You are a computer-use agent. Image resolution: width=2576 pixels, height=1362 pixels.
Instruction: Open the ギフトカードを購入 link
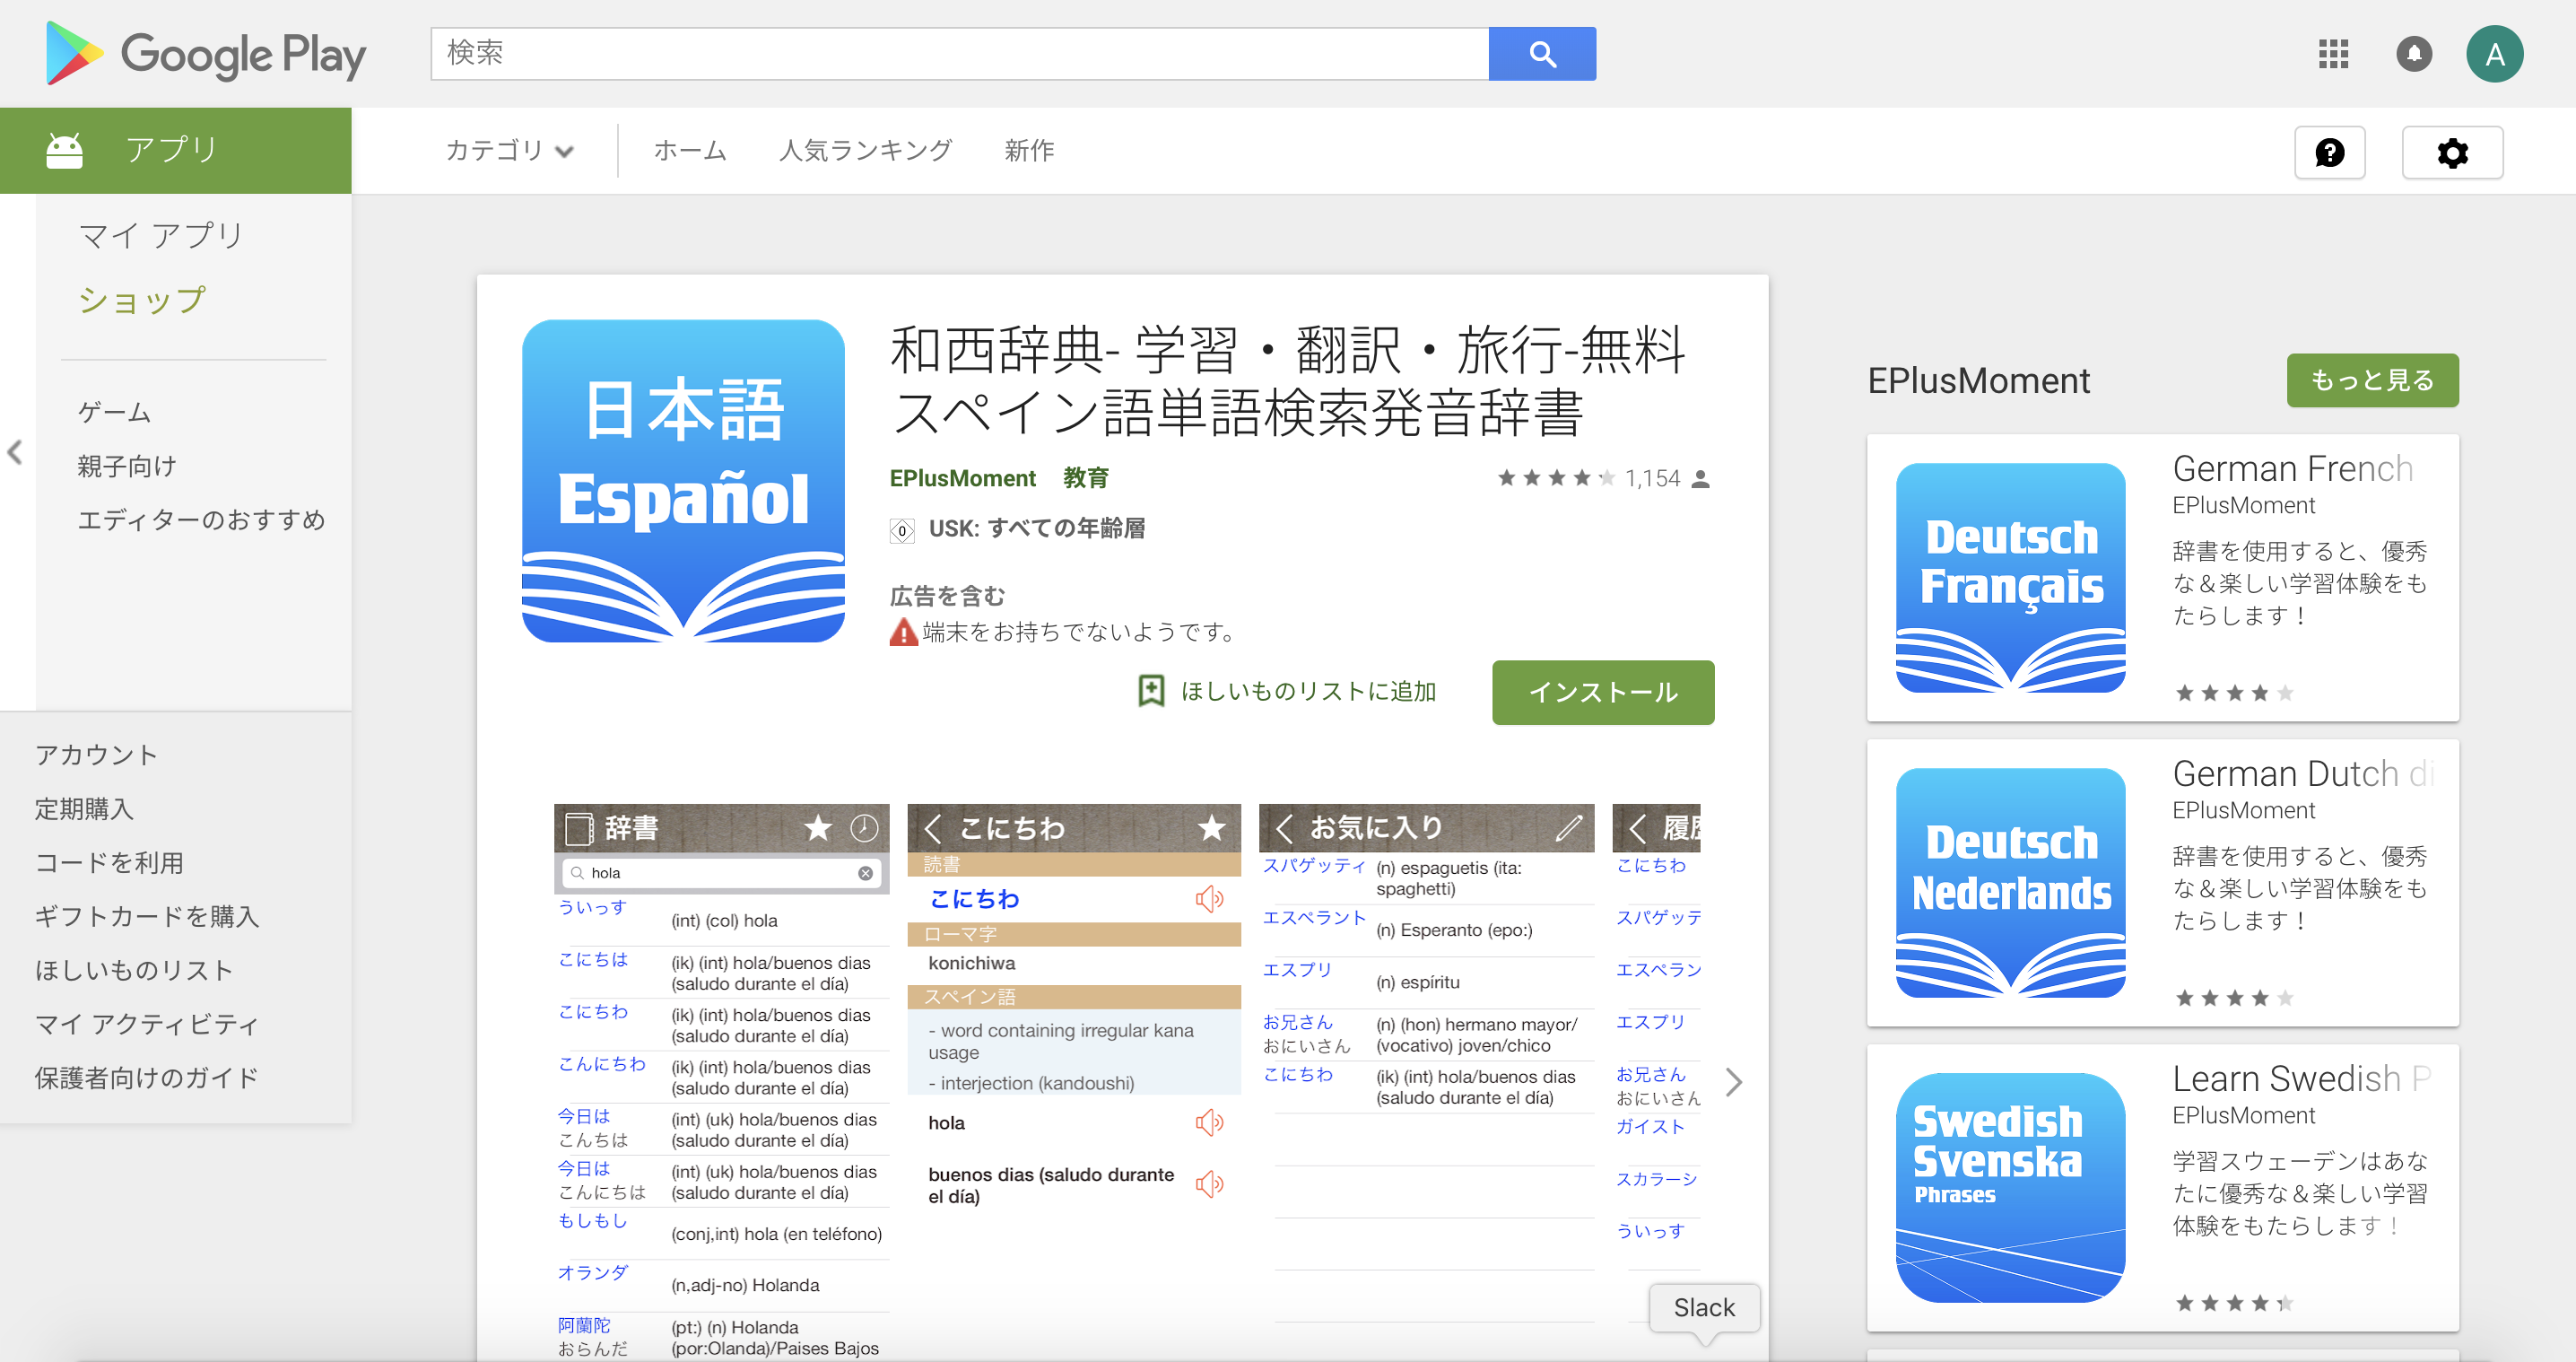[x=147, y=917]
